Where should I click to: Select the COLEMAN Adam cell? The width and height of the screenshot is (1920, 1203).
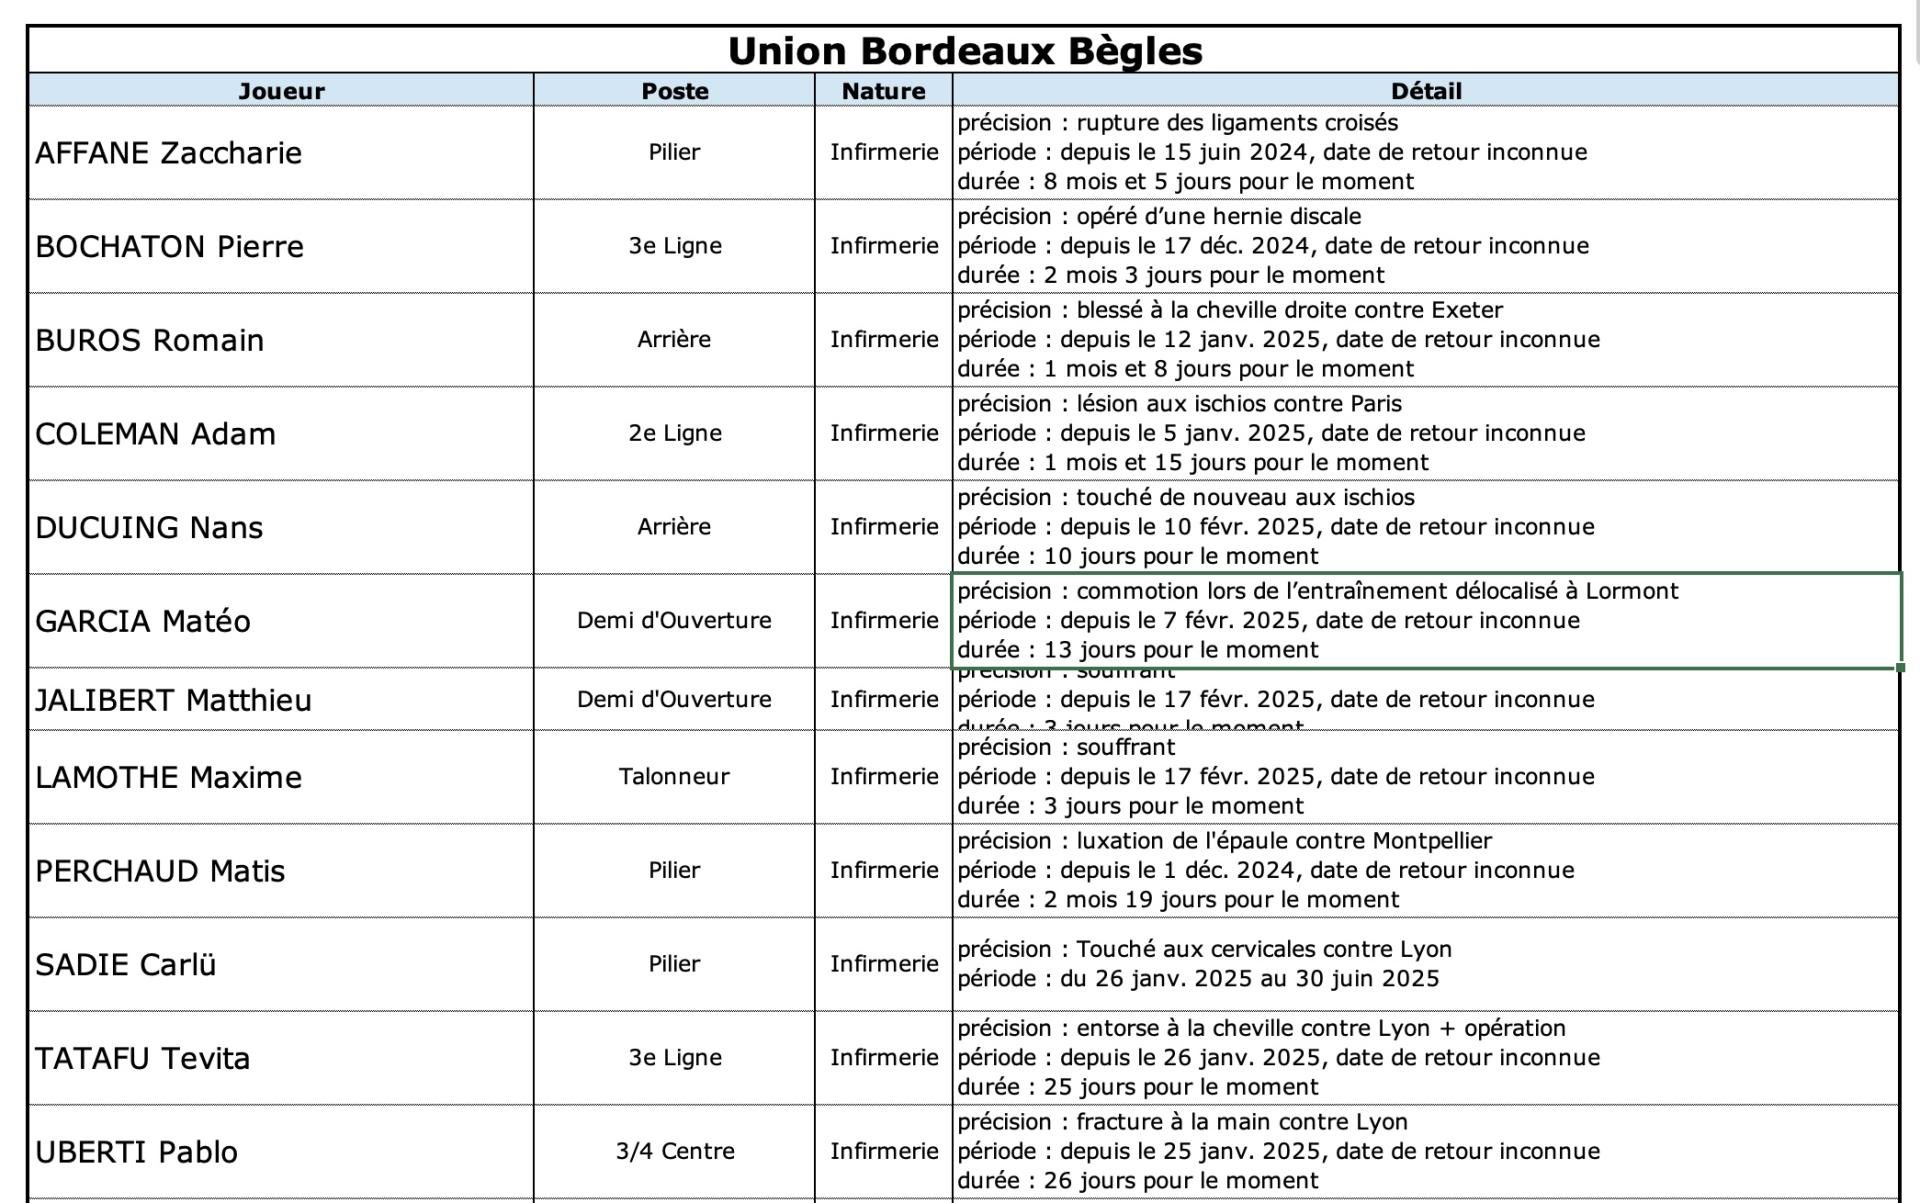(x=281, y=433)
